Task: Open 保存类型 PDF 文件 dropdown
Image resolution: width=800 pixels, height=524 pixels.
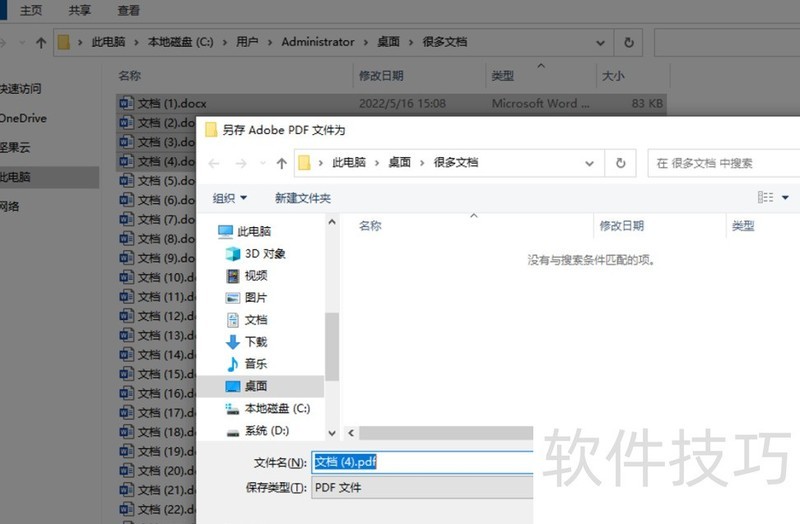Action: 422,488
